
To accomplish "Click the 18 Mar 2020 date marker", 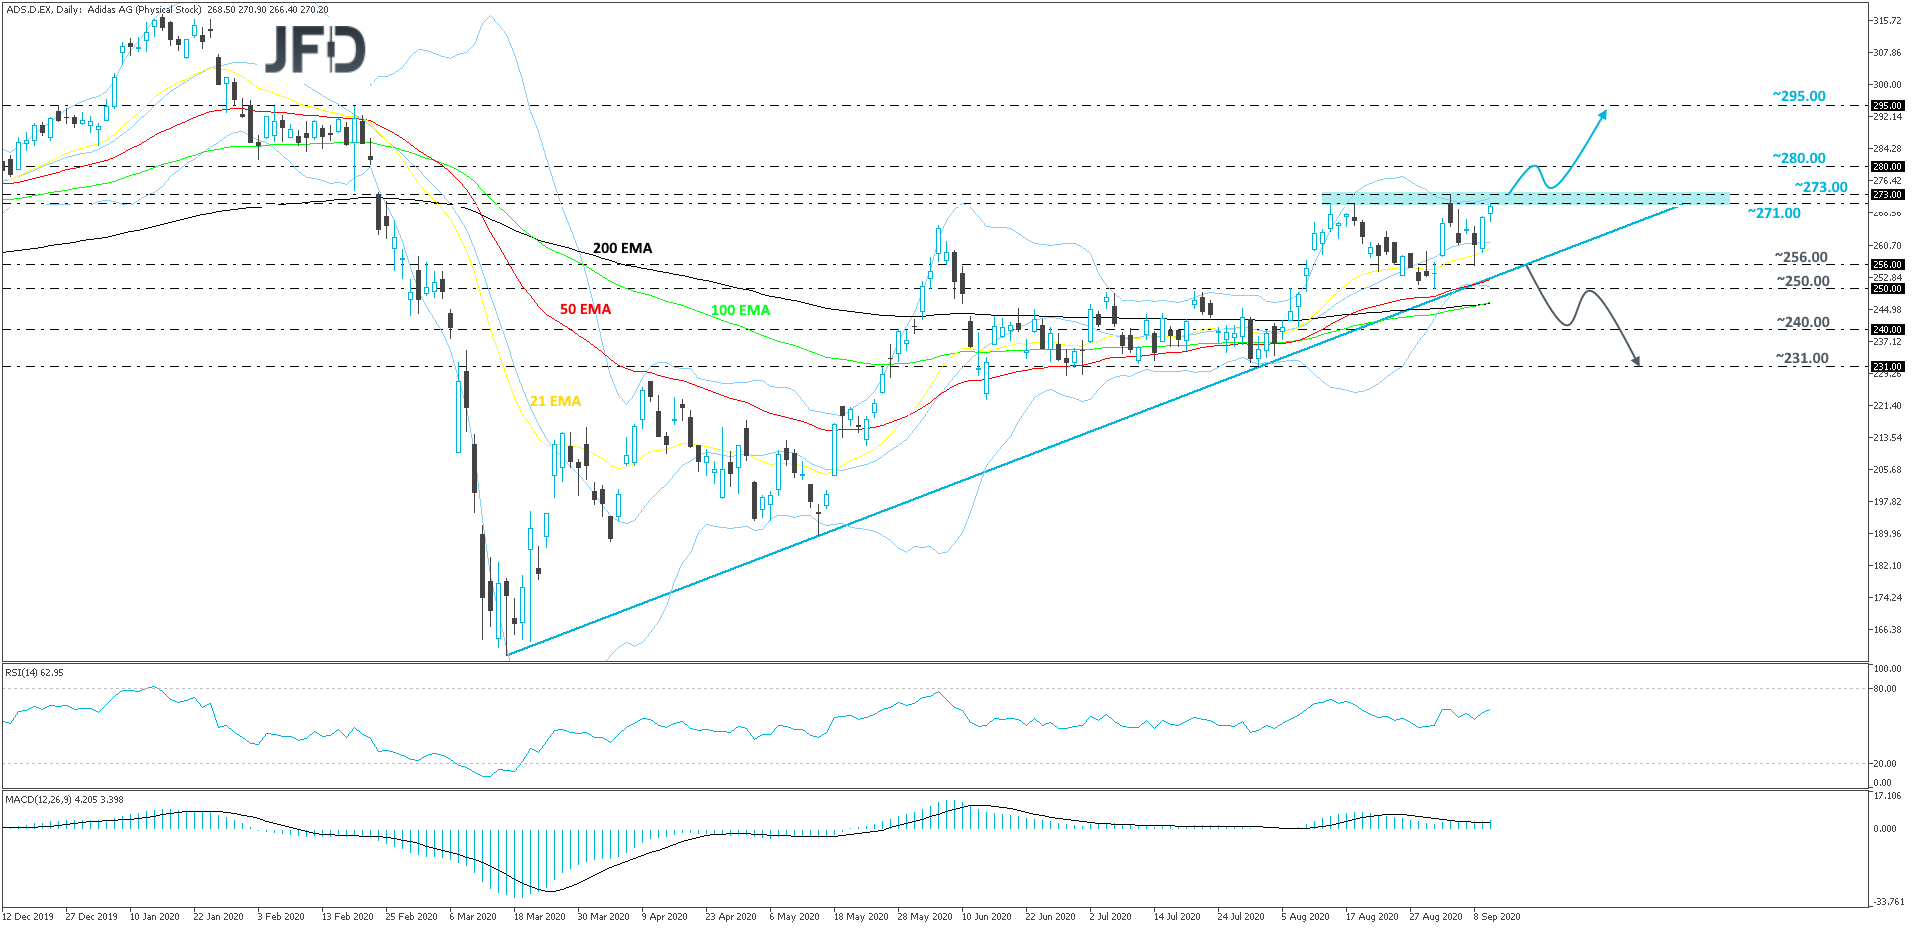I will coord(539,916).
